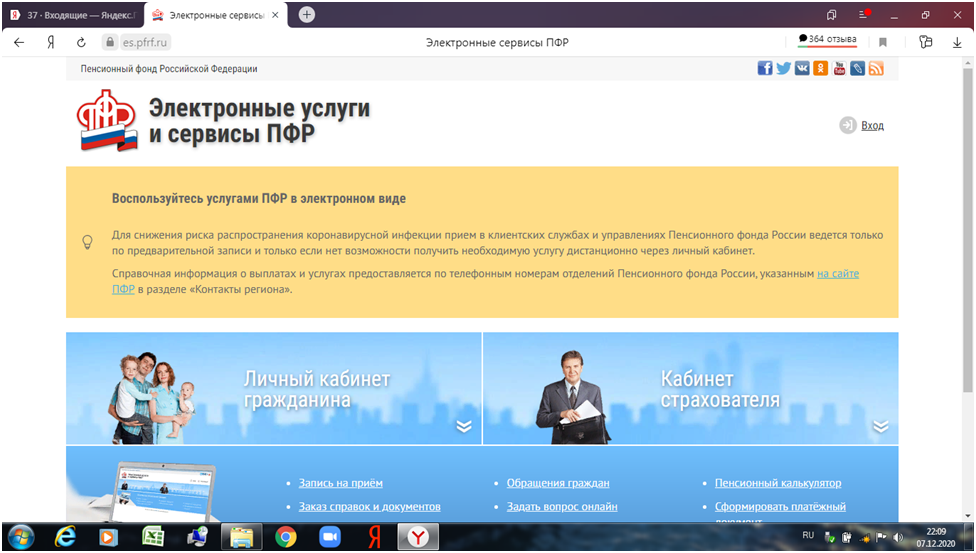Open the Личный кабинет гражданина banner
This screenshot has height=553, width=976.
[274, 389]
